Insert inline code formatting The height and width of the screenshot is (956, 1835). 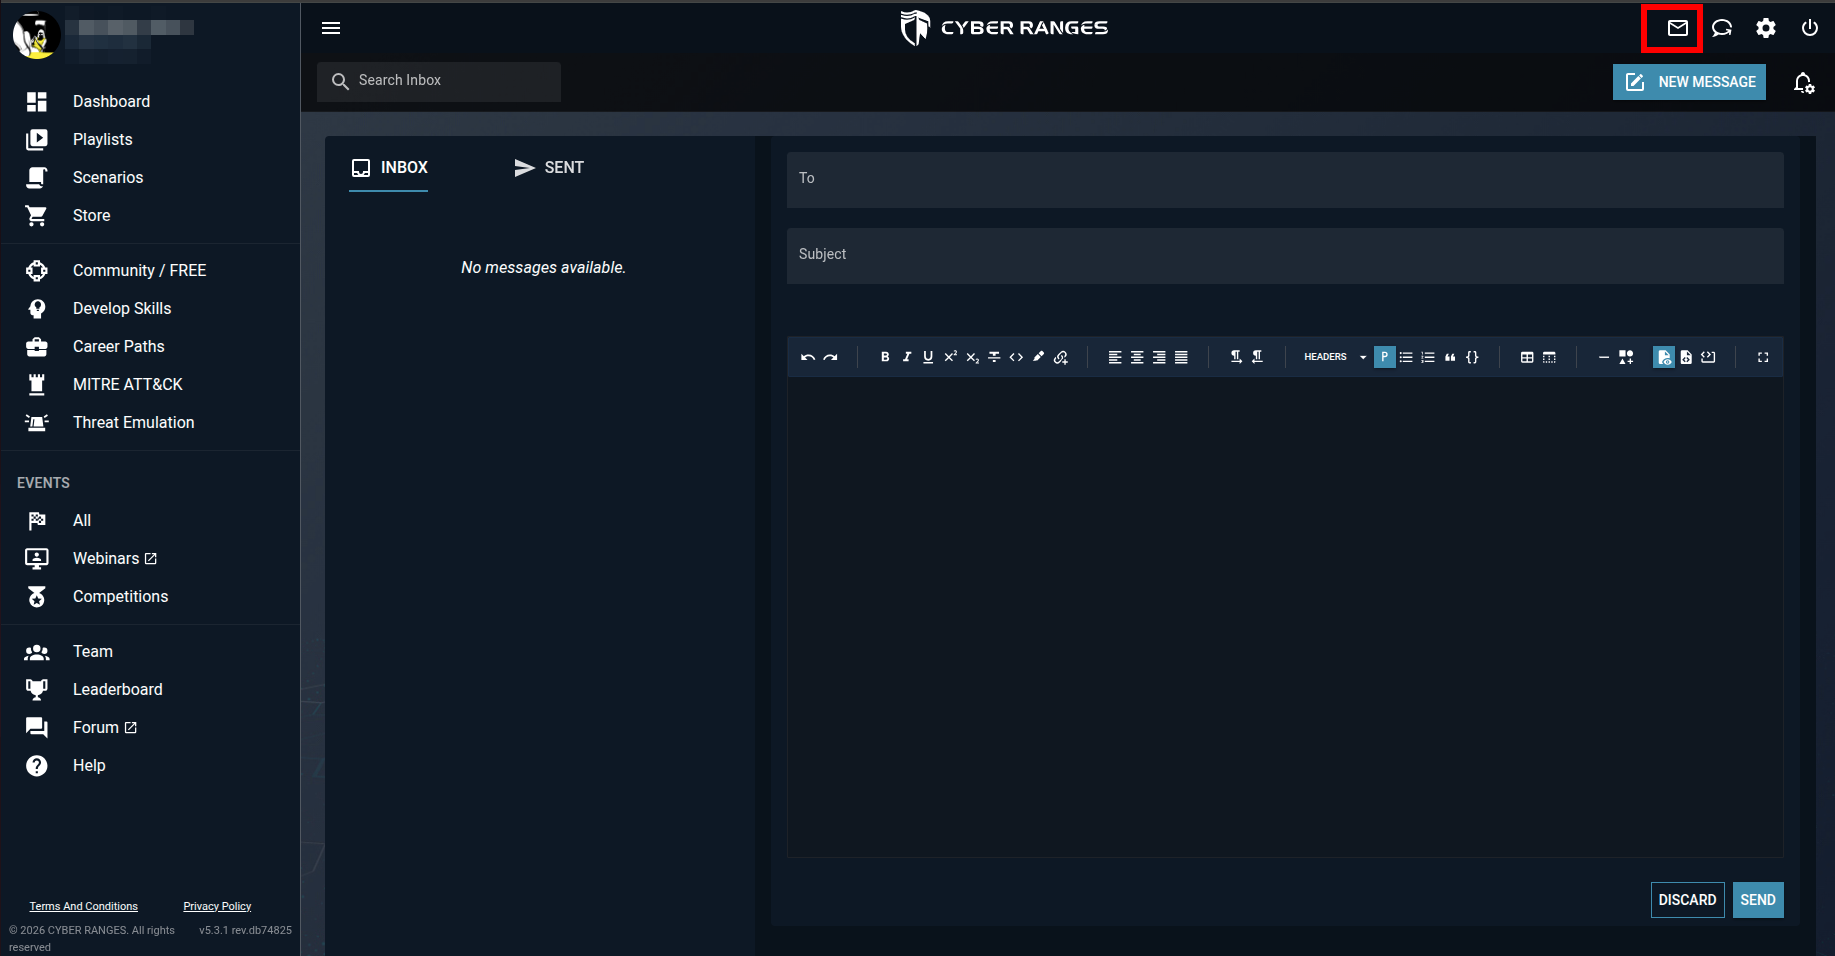[1016, 357]
